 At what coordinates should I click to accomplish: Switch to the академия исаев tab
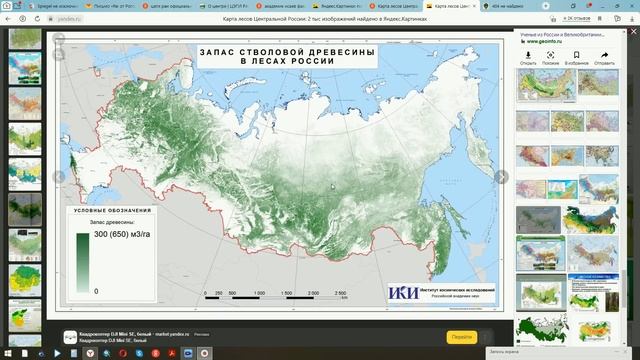click(x=281, y=6)
